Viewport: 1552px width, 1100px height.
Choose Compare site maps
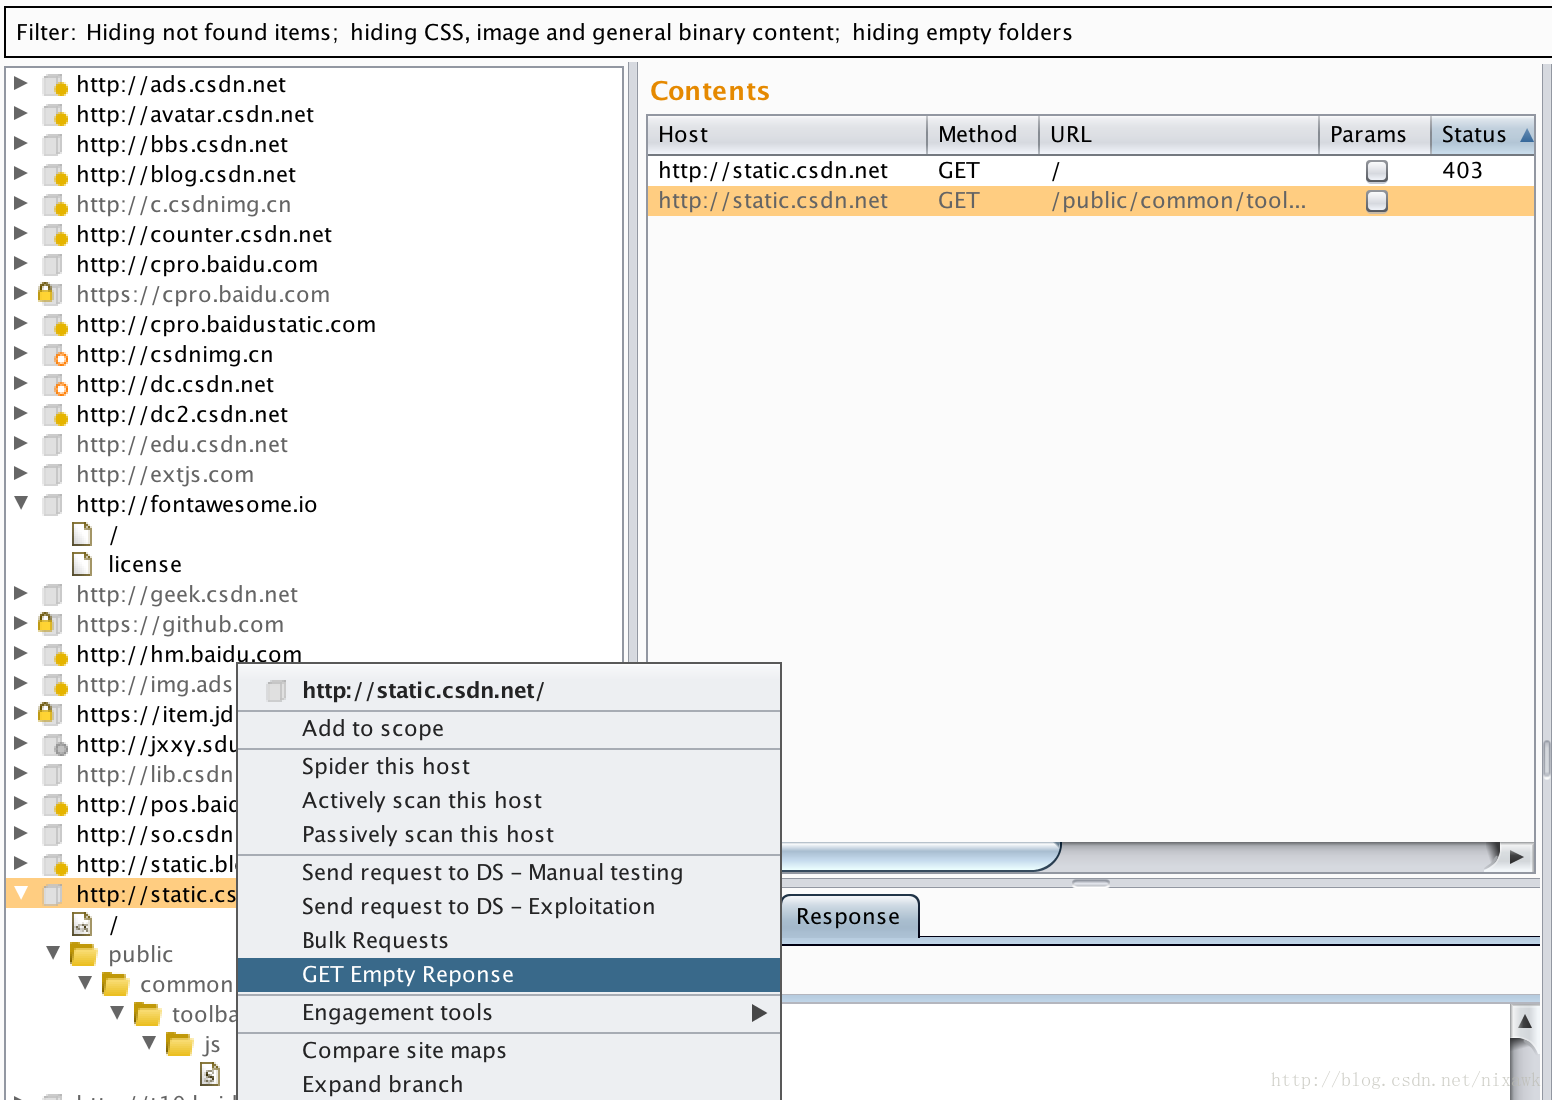509,1051
